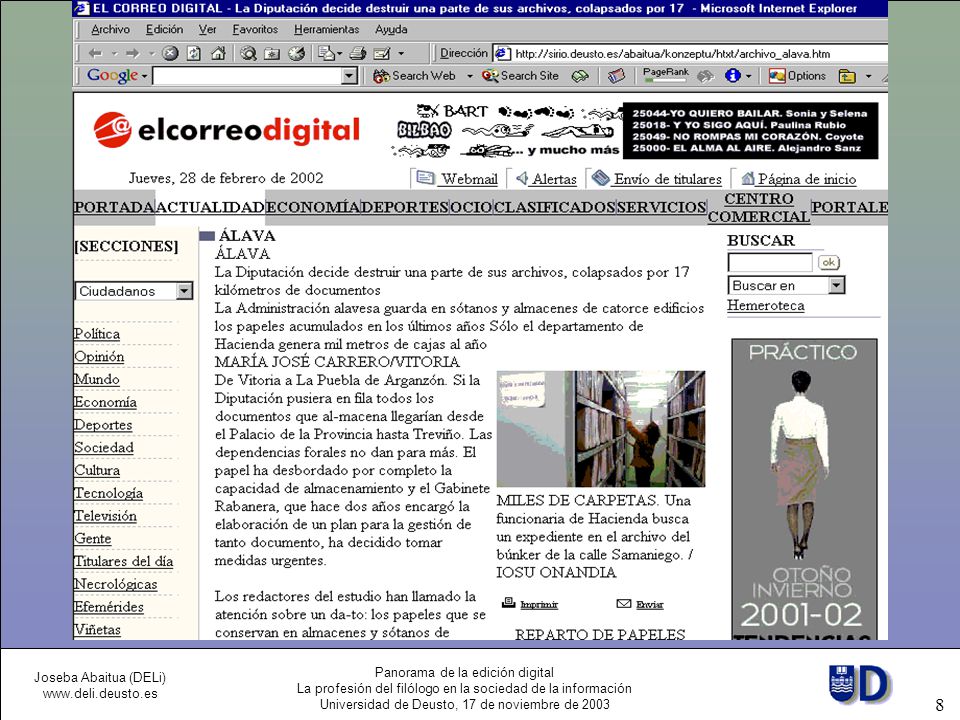Go to the CENTRO COMERCIAL section tab

[x=759, y=208]
